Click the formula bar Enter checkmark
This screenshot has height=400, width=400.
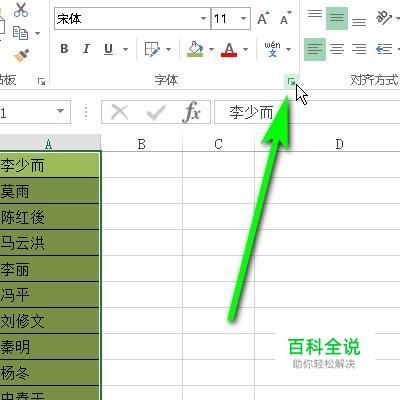(x=156, y=112)
